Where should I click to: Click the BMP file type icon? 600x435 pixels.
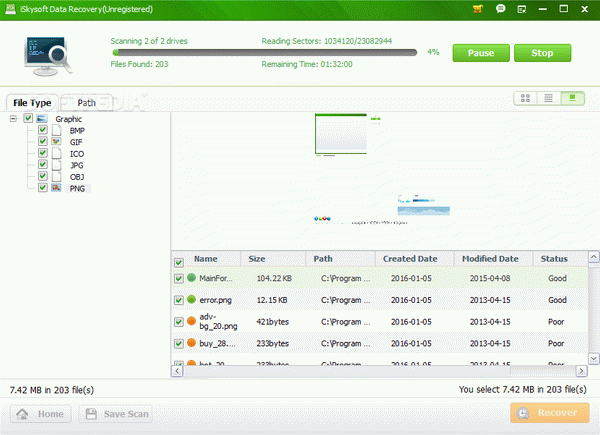click(x=57, y=130)
